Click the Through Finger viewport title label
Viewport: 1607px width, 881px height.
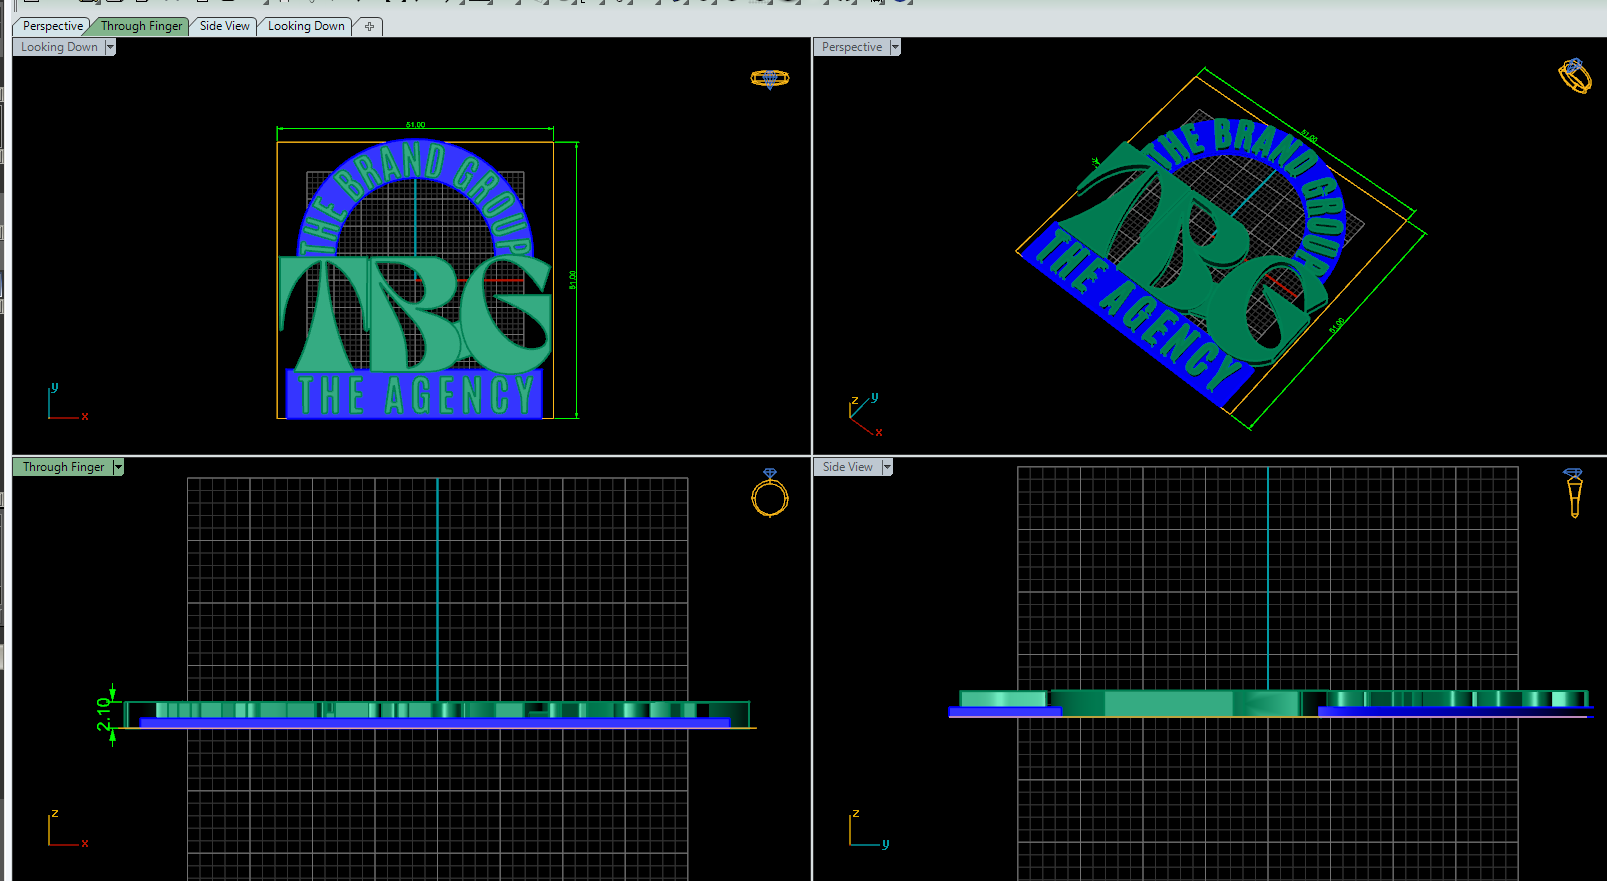(63, 467)
